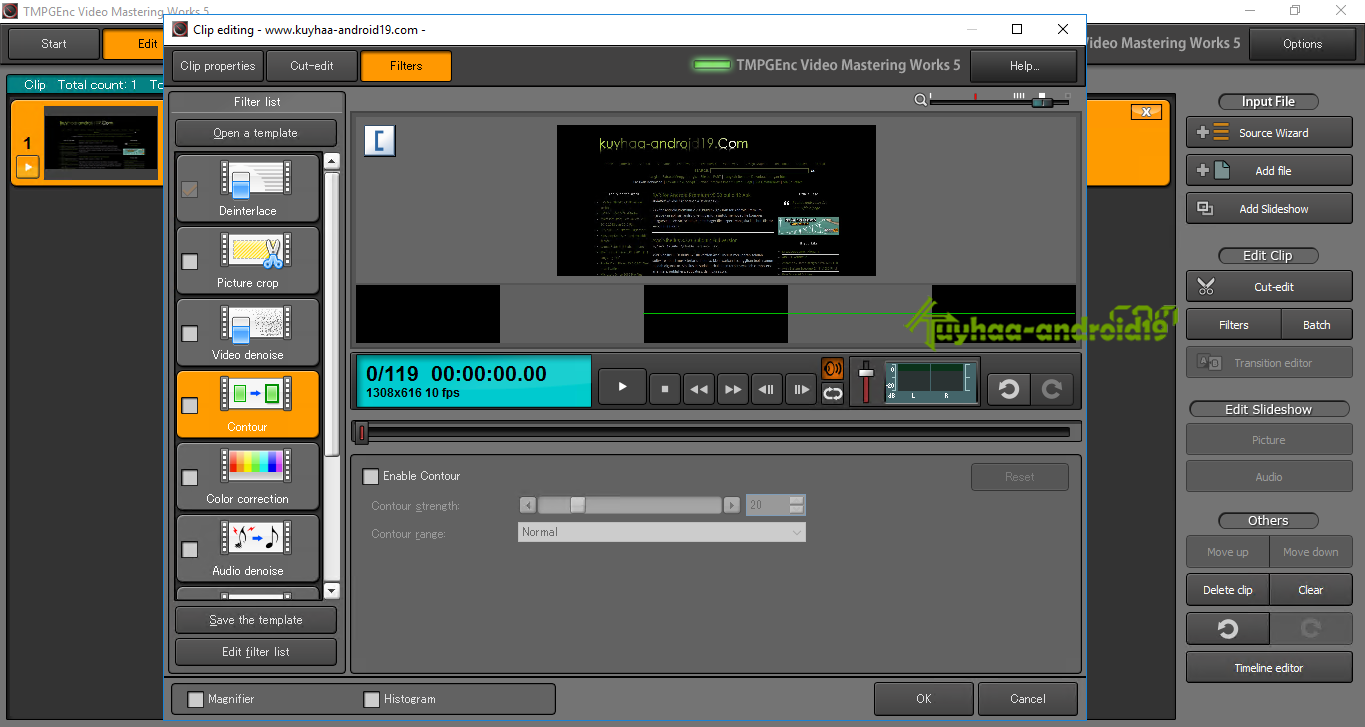This screenshot has width=1365, height=727.
Task: Click the audio volume fader knob
Action: point(866,372)
